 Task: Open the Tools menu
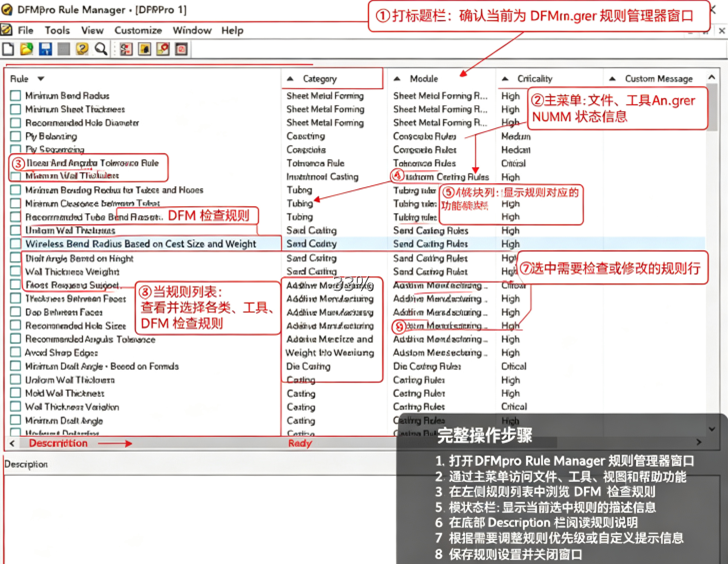click(x=57, y=30)
